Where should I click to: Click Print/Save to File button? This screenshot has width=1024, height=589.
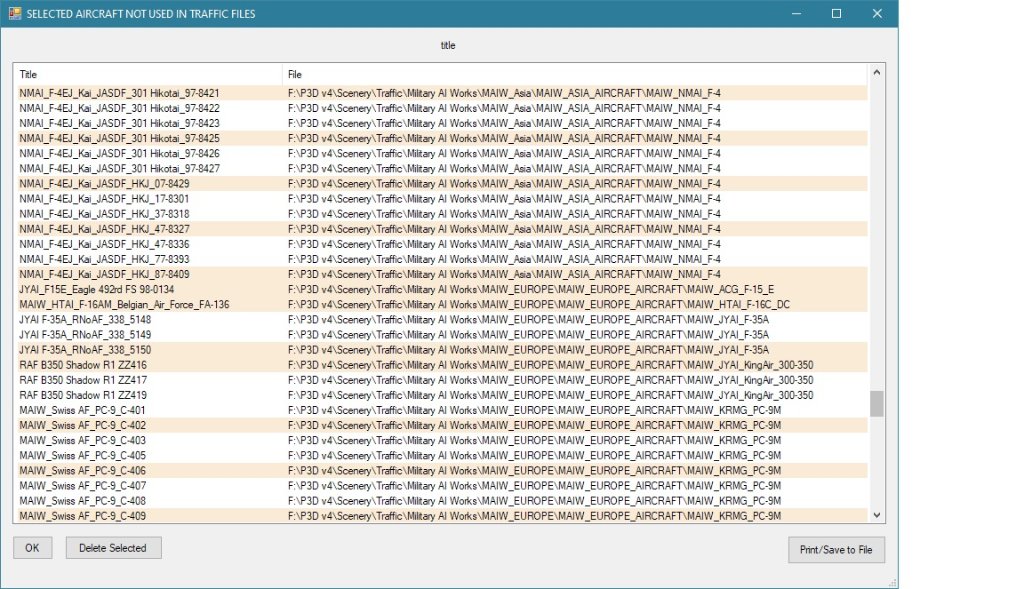(836, 550)
